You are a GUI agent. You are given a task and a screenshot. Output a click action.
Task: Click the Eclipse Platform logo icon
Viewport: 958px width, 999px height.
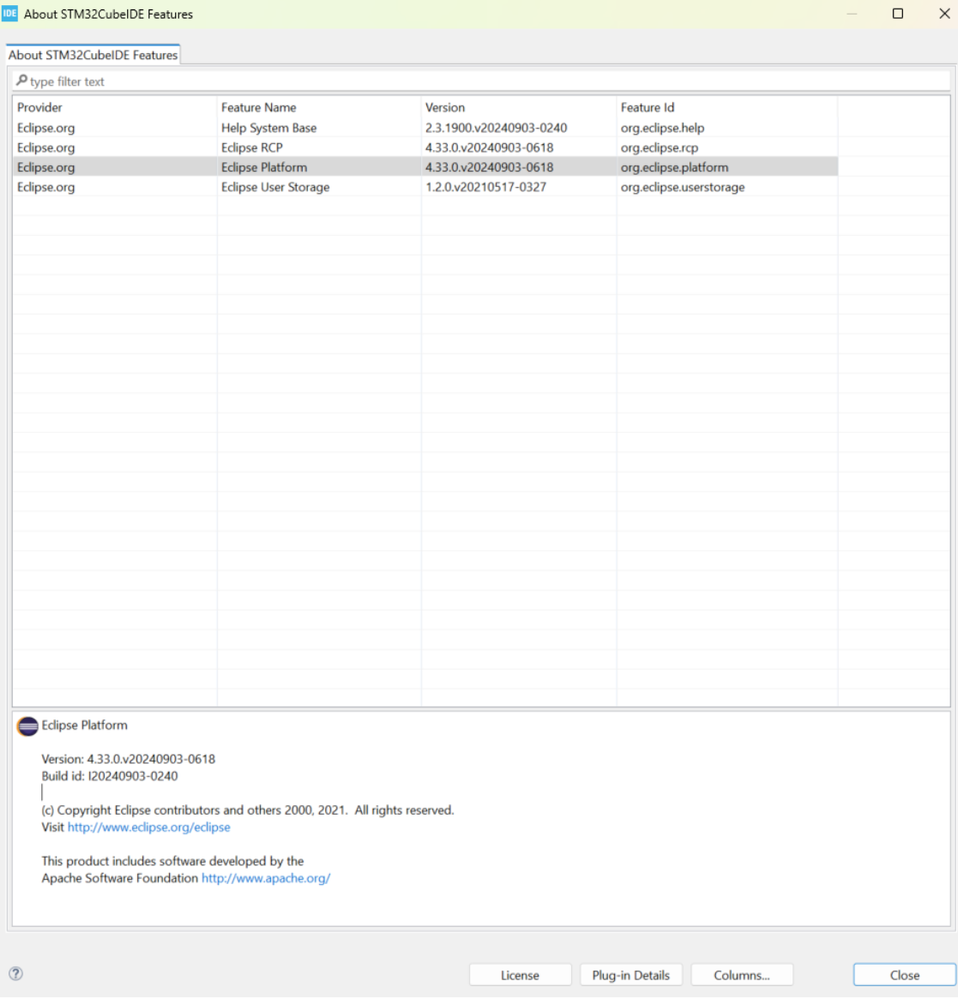27,726
